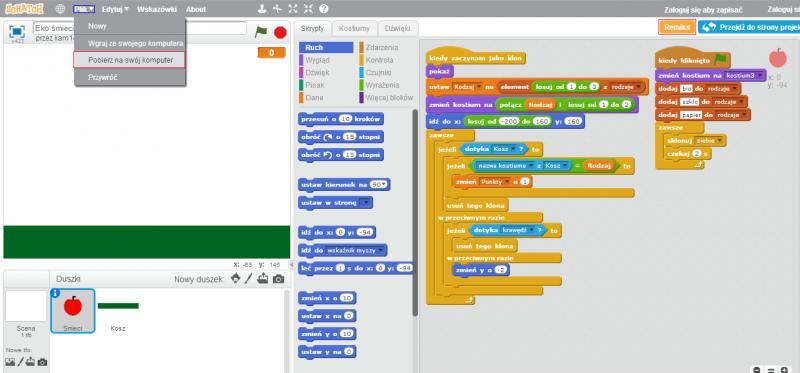Select the Dane block category
Image resolution: width=800 pixels, height=373 pixels.
(x=326, y=97)
